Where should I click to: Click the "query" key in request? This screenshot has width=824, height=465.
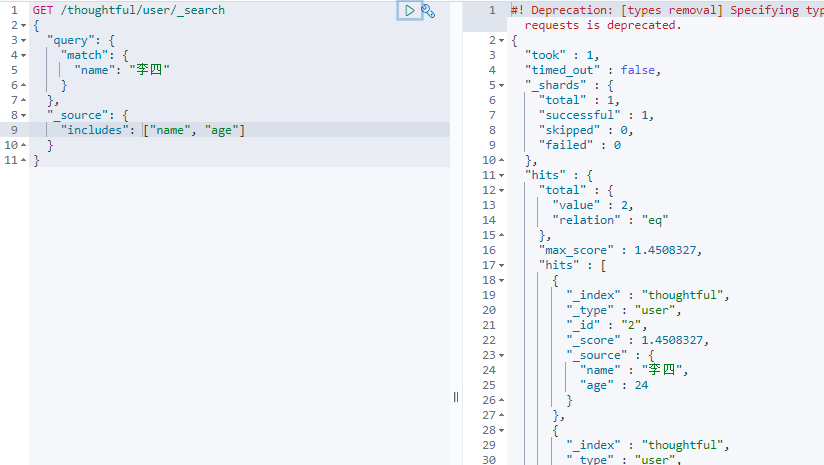70,40
